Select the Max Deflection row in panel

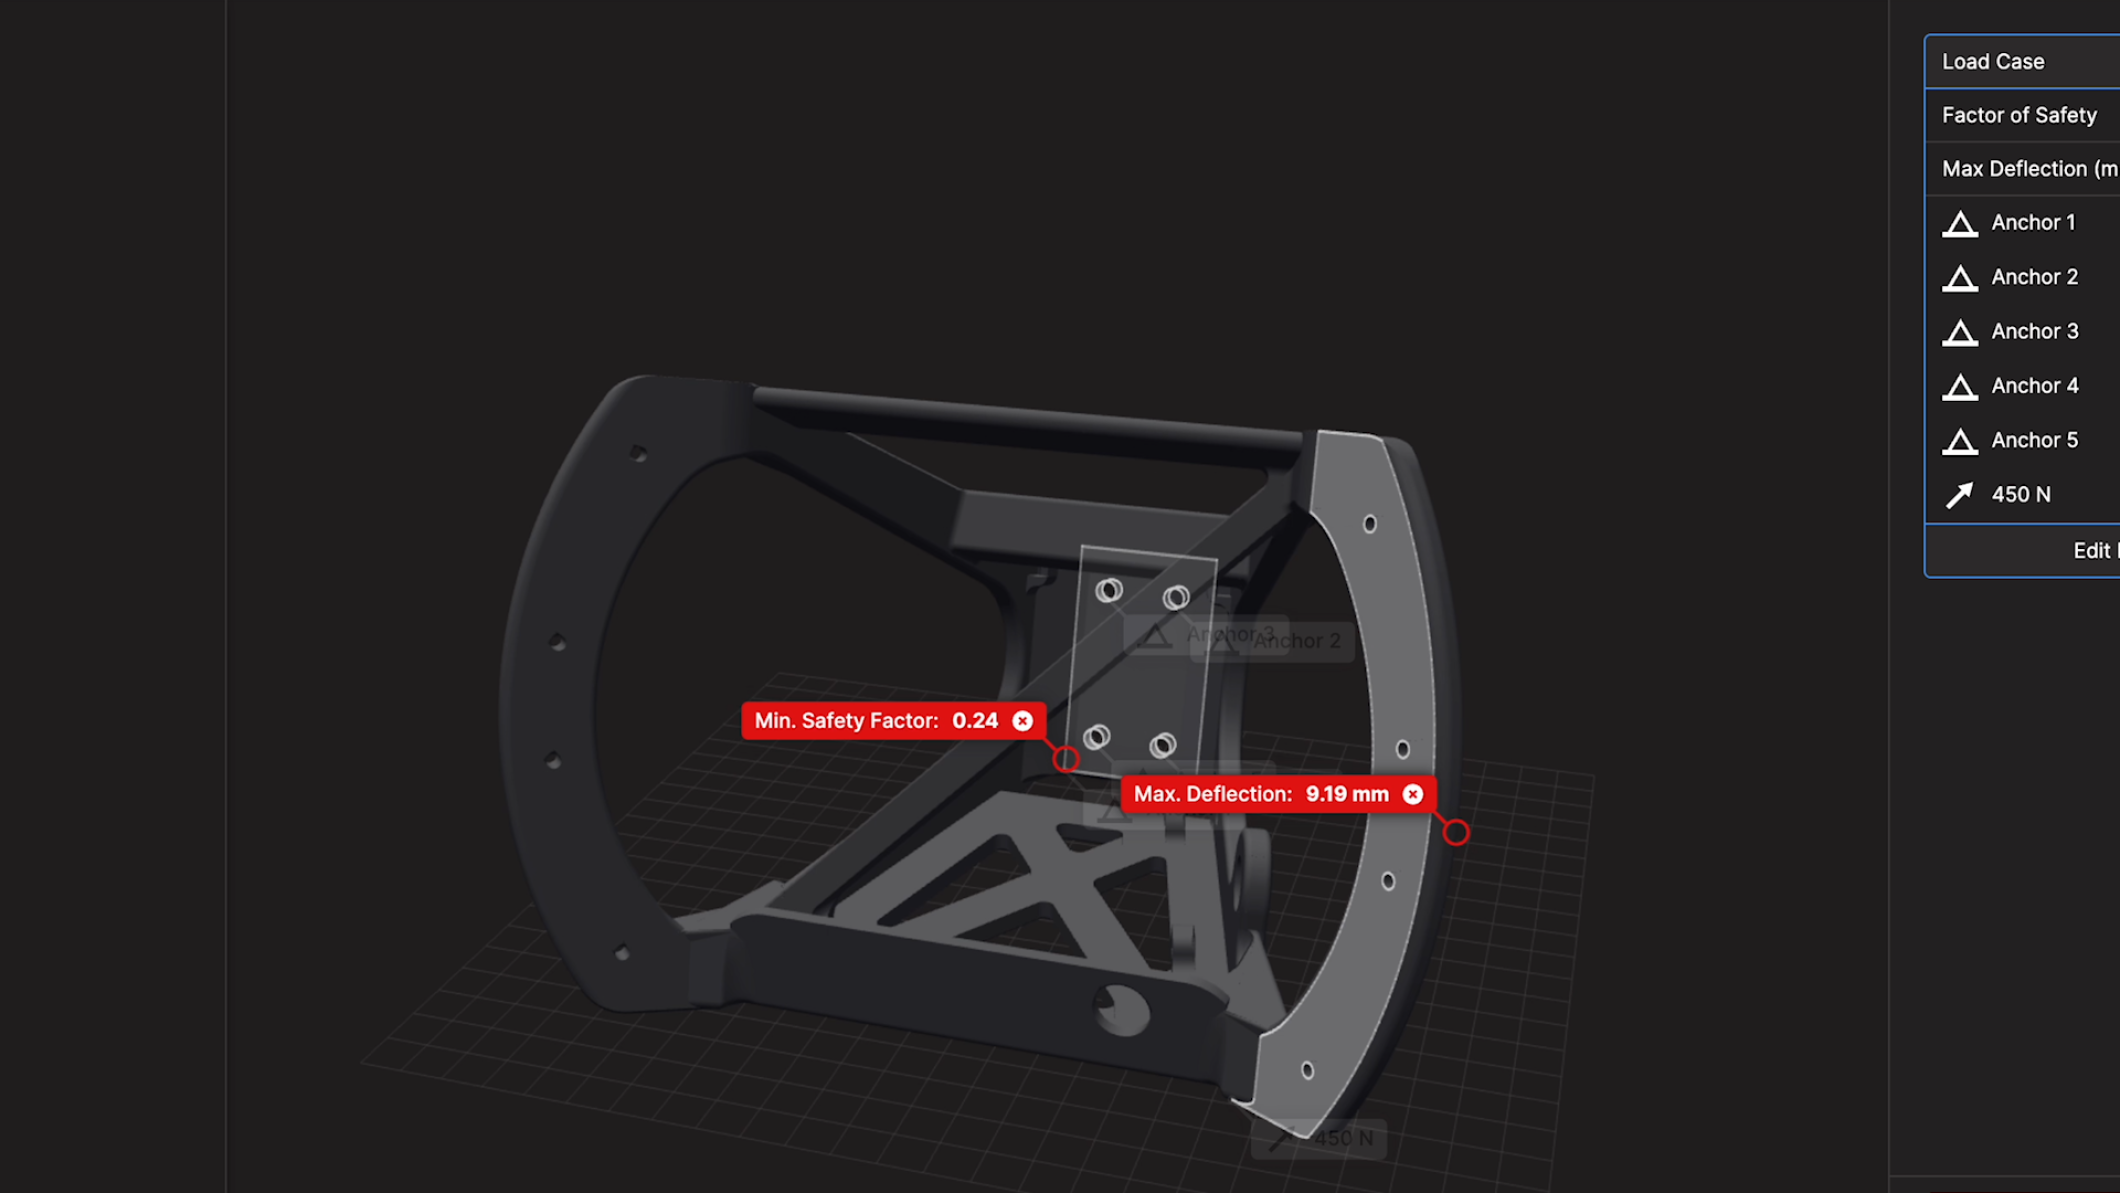coord(2028,169)
